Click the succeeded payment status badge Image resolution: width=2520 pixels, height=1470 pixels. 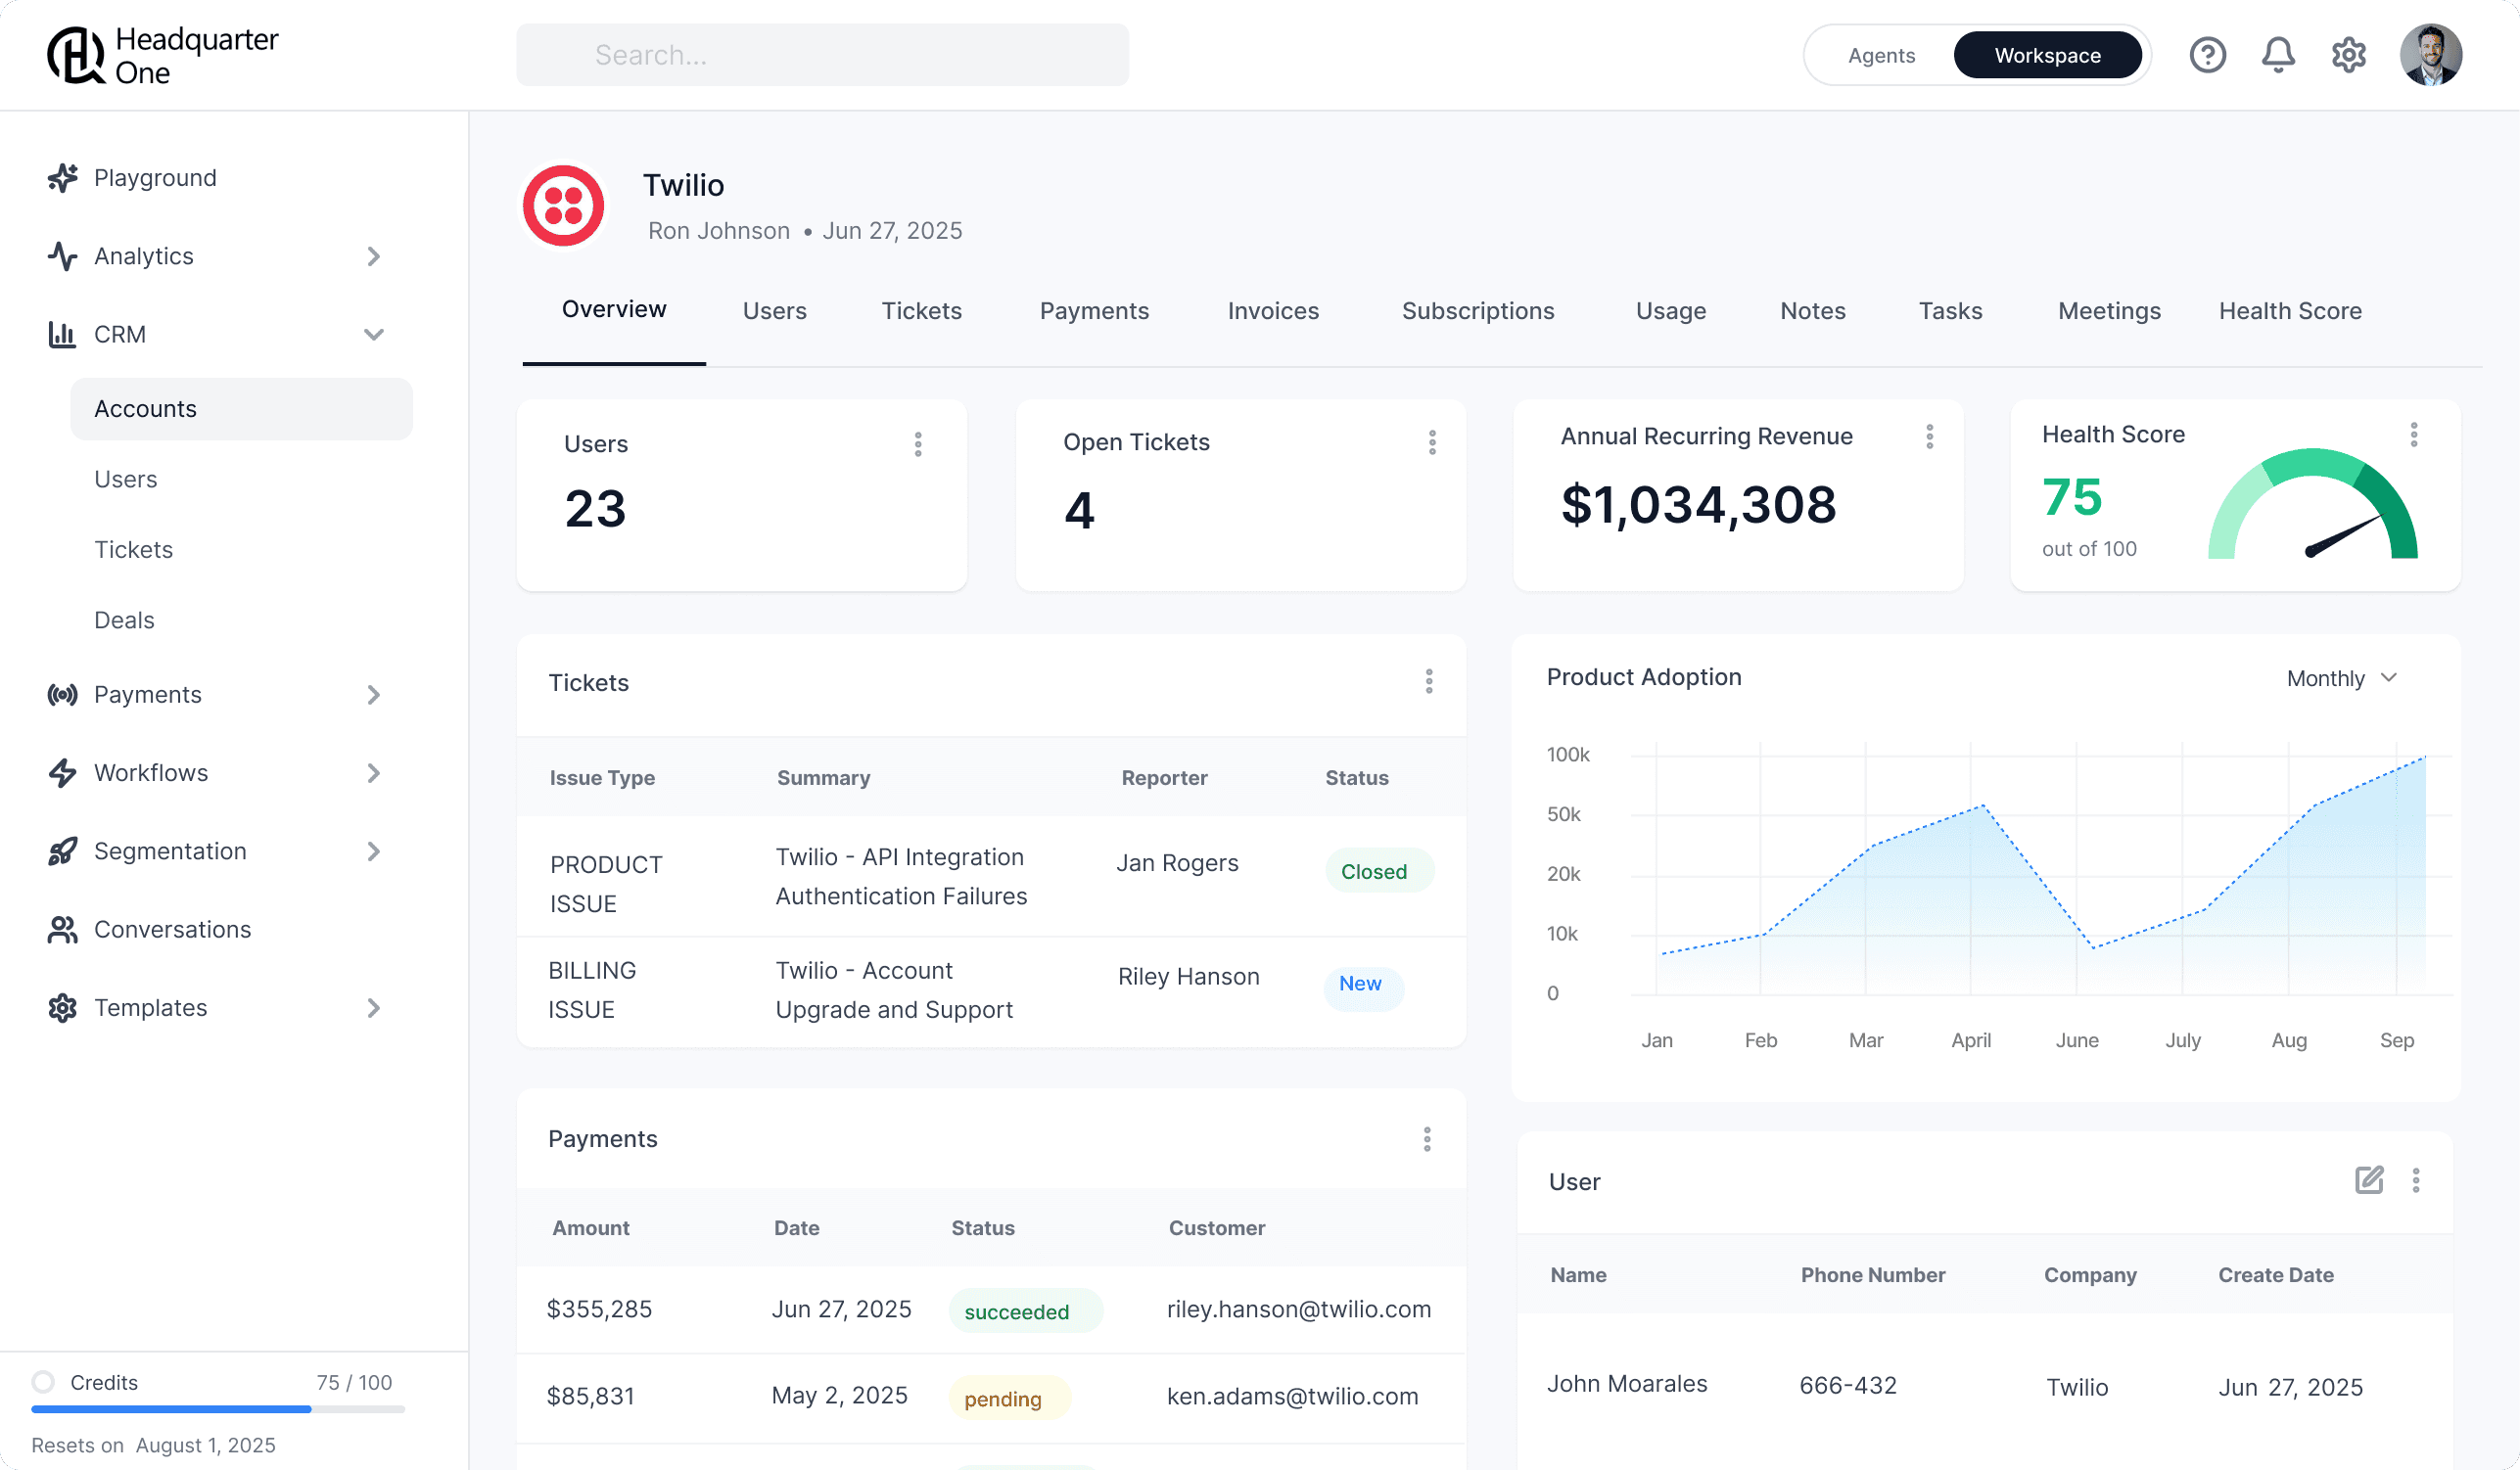[x=1025, y=1311]
